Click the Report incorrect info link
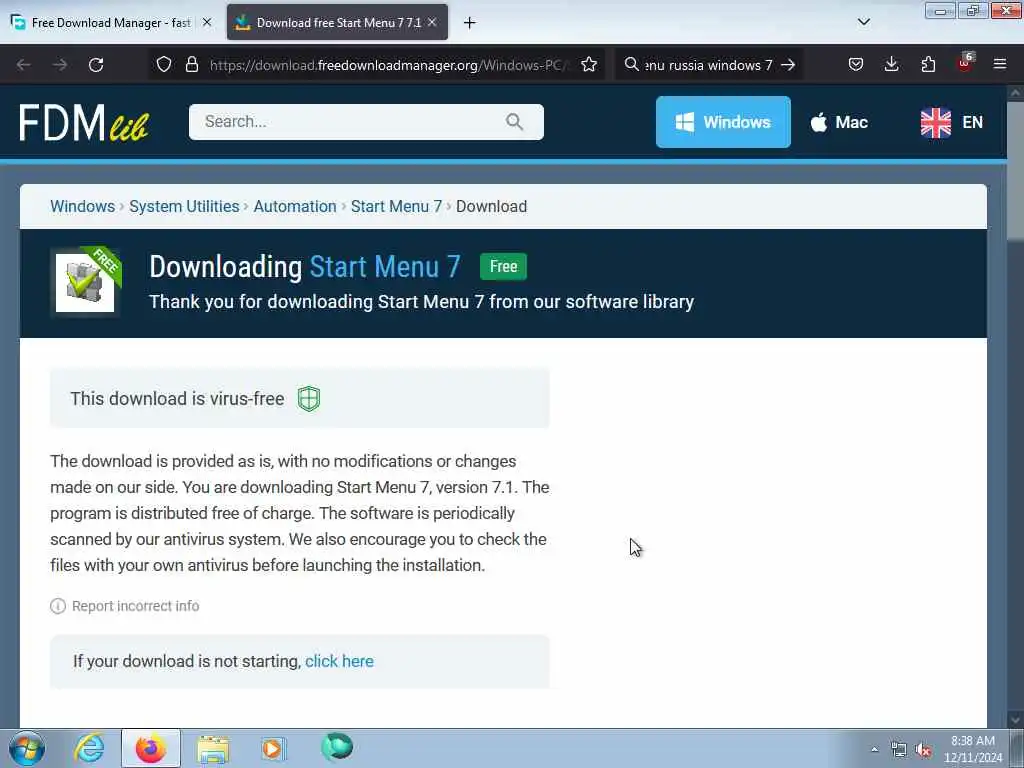This screenshot has width=1024, height=768. [x=135, y=606]
